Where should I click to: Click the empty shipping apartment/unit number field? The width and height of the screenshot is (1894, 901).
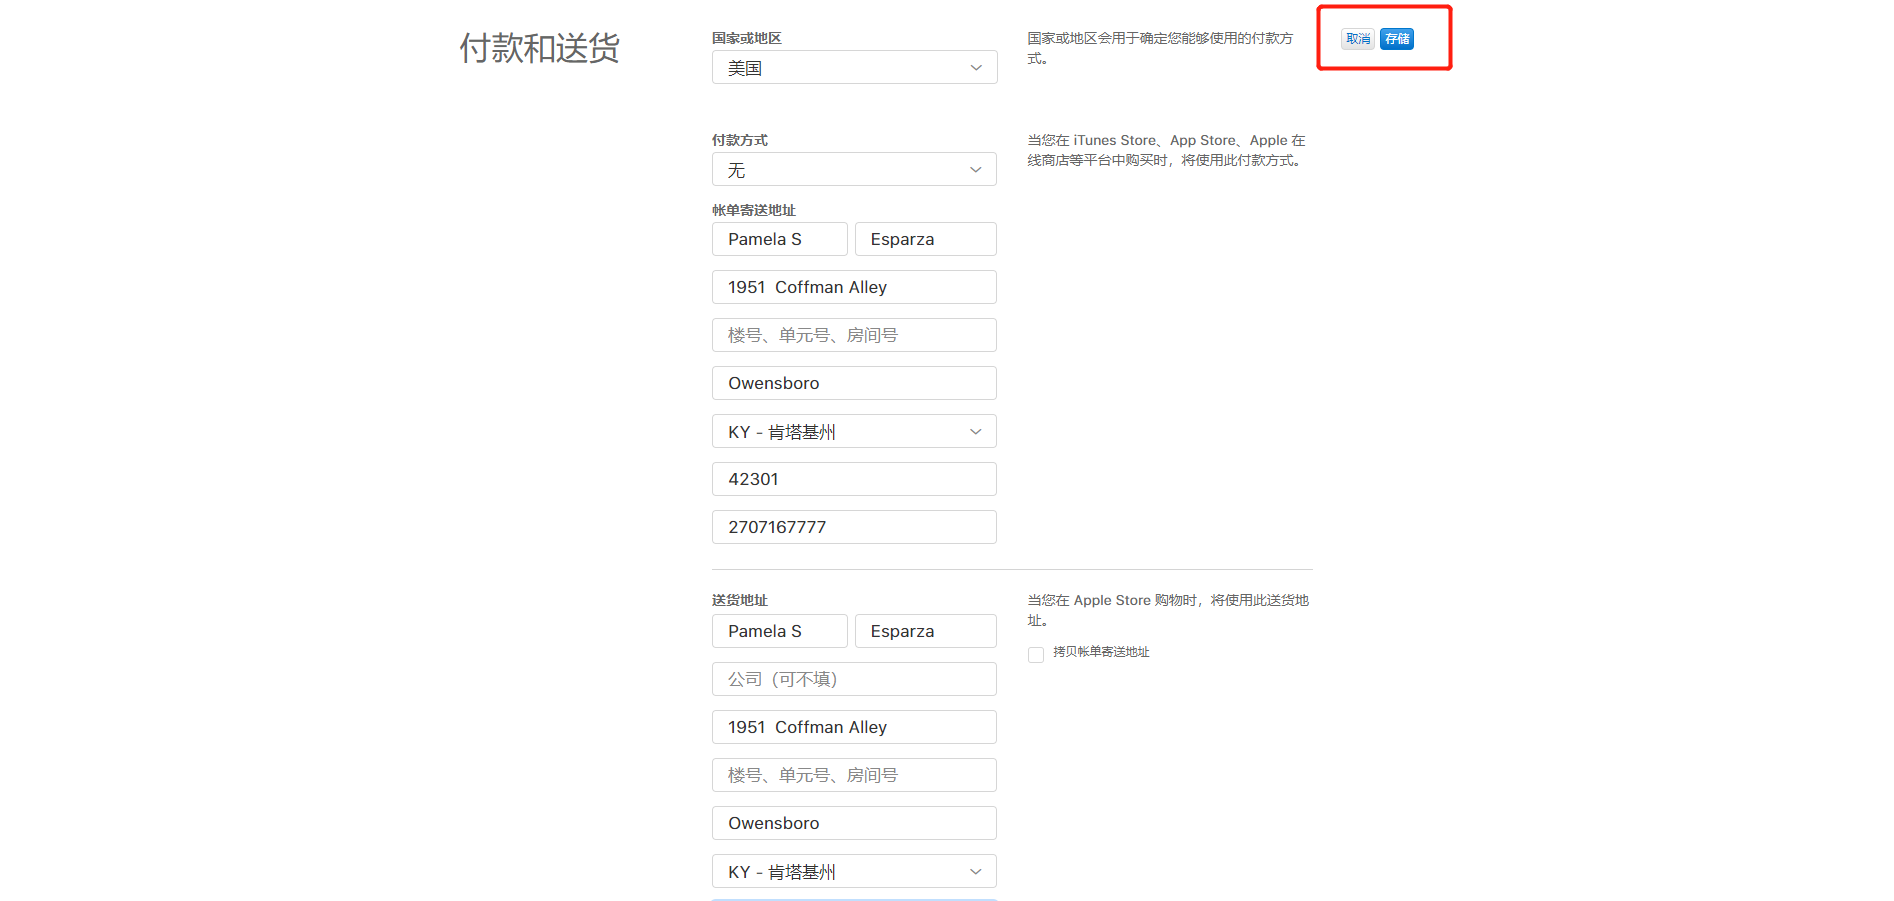(x=854, y=776)
